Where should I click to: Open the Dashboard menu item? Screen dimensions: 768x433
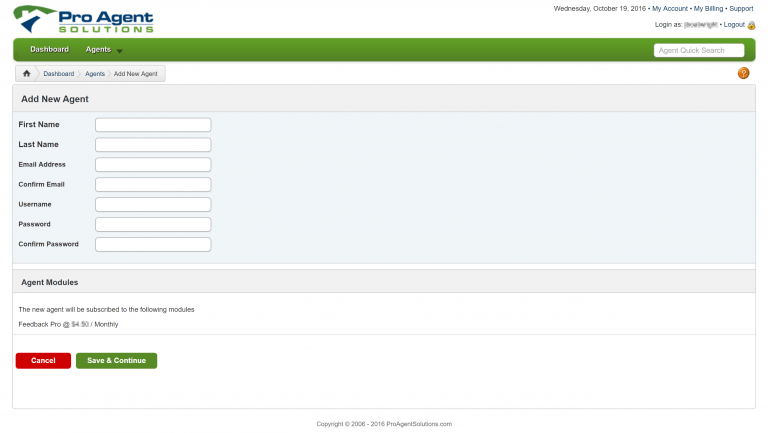click(49, 49)
